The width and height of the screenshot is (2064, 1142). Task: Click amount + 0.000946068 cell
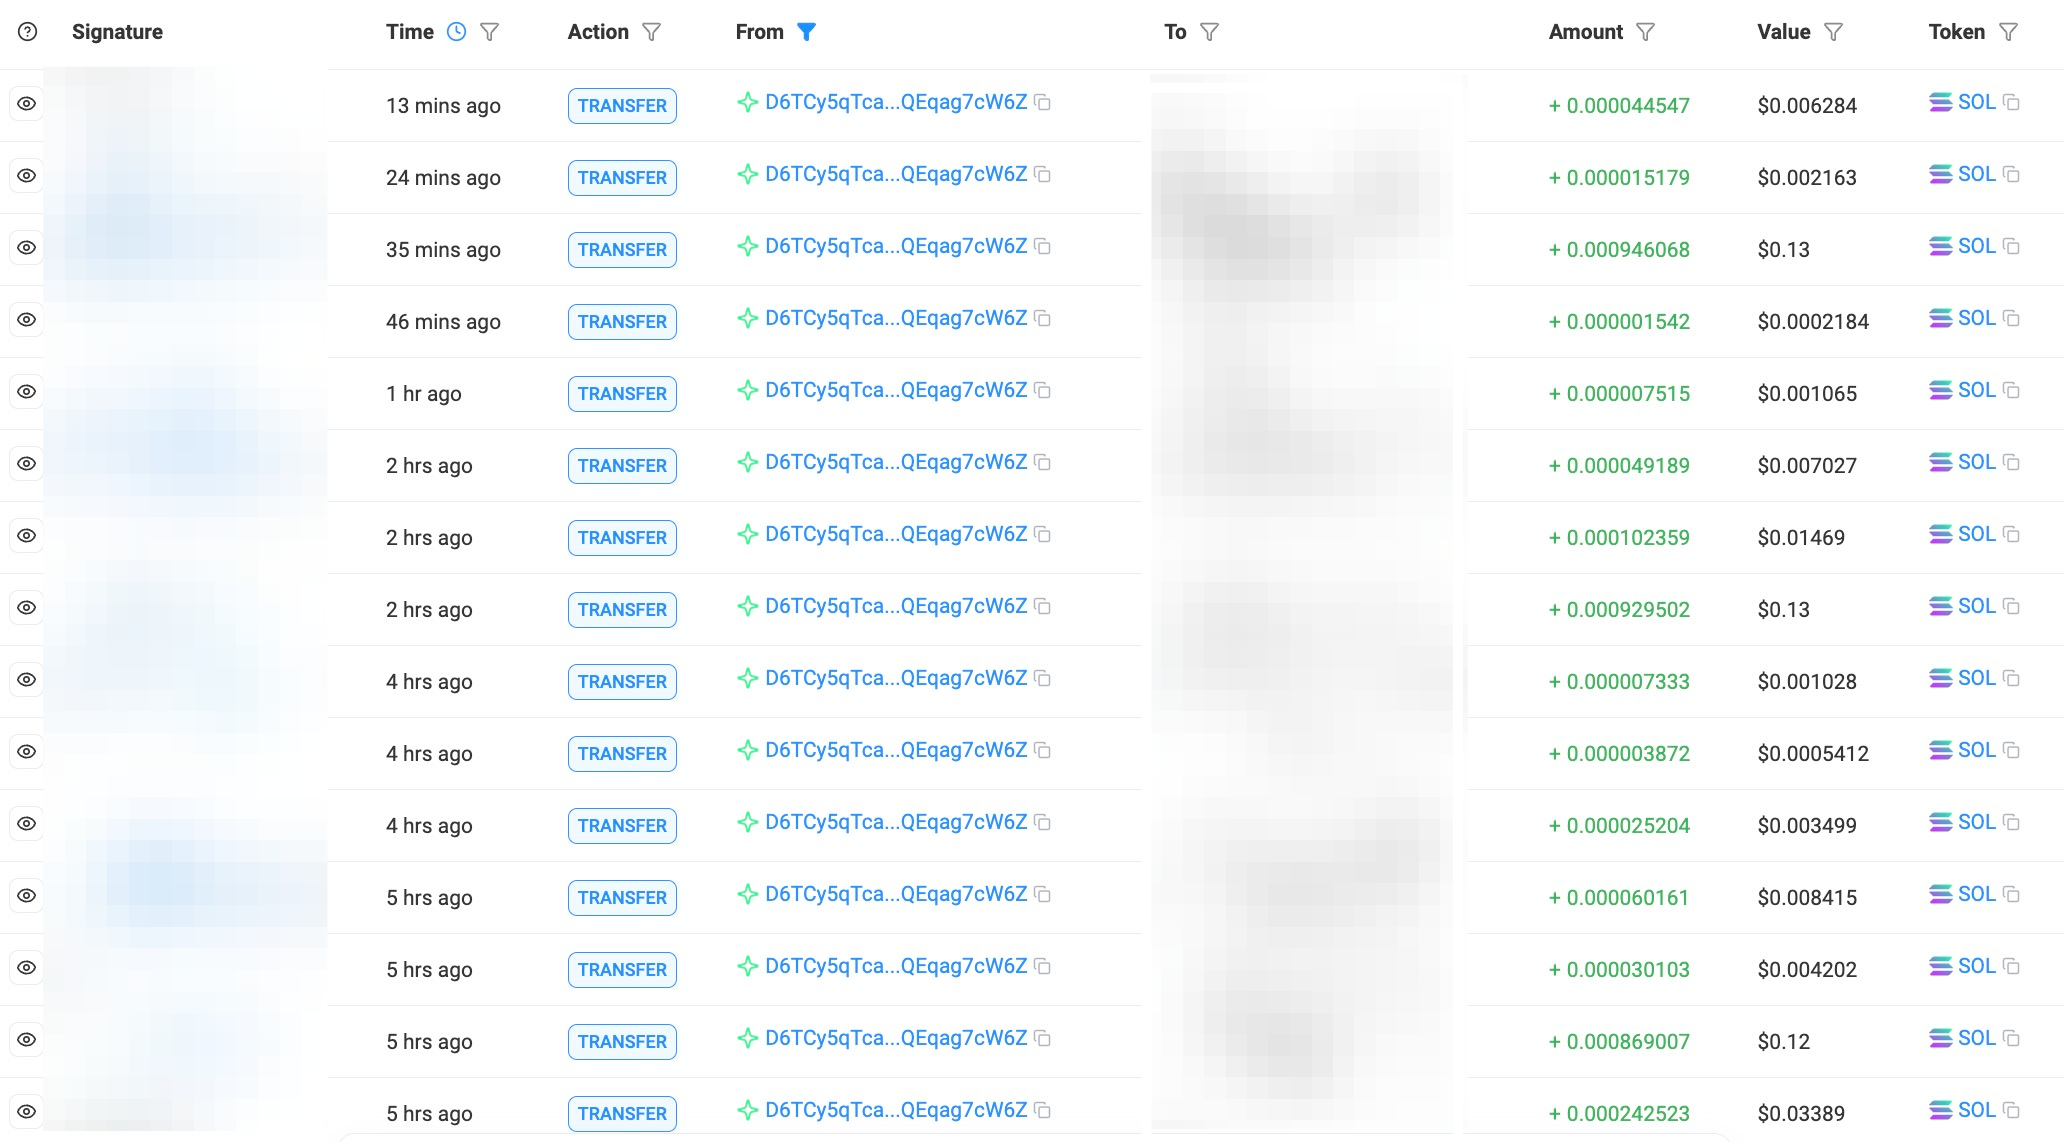click(x=1619, y=250)
